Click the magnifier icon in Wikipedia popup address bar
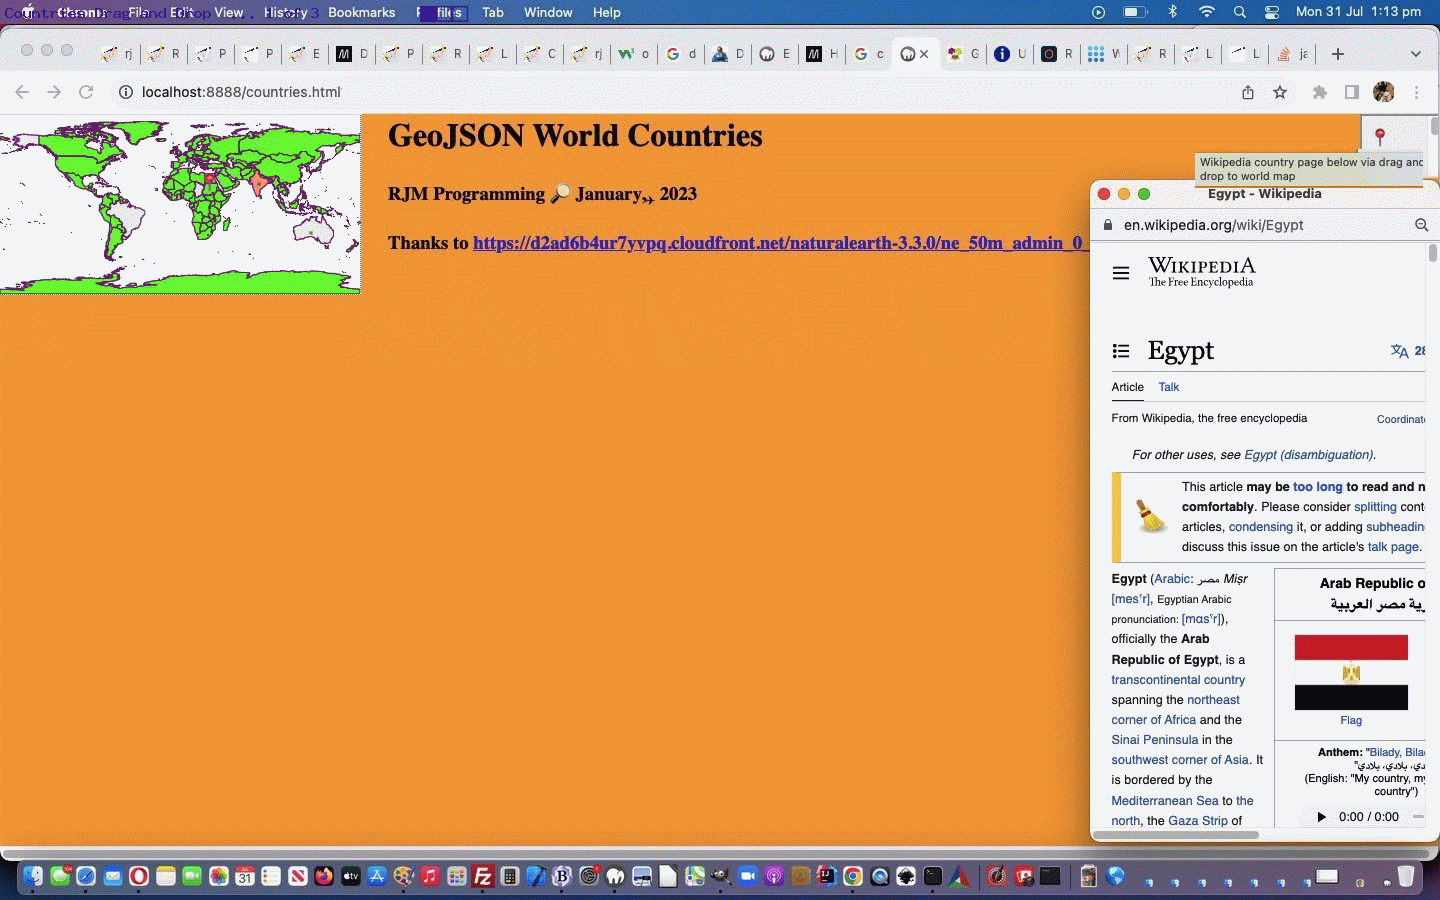Viewport: 1440px width, 900px height. point(1421,225)
